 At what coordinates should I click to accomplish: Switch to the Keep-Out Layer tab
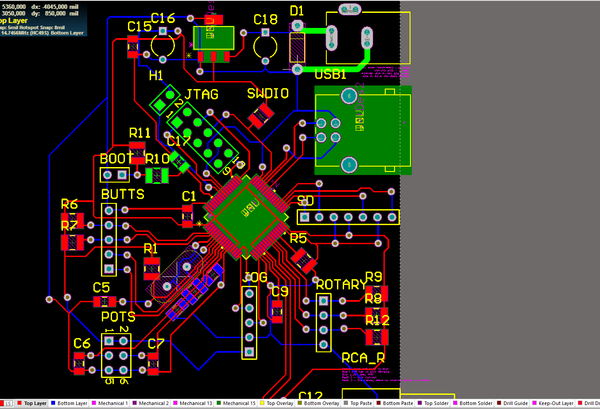click(x=553, y=403)
